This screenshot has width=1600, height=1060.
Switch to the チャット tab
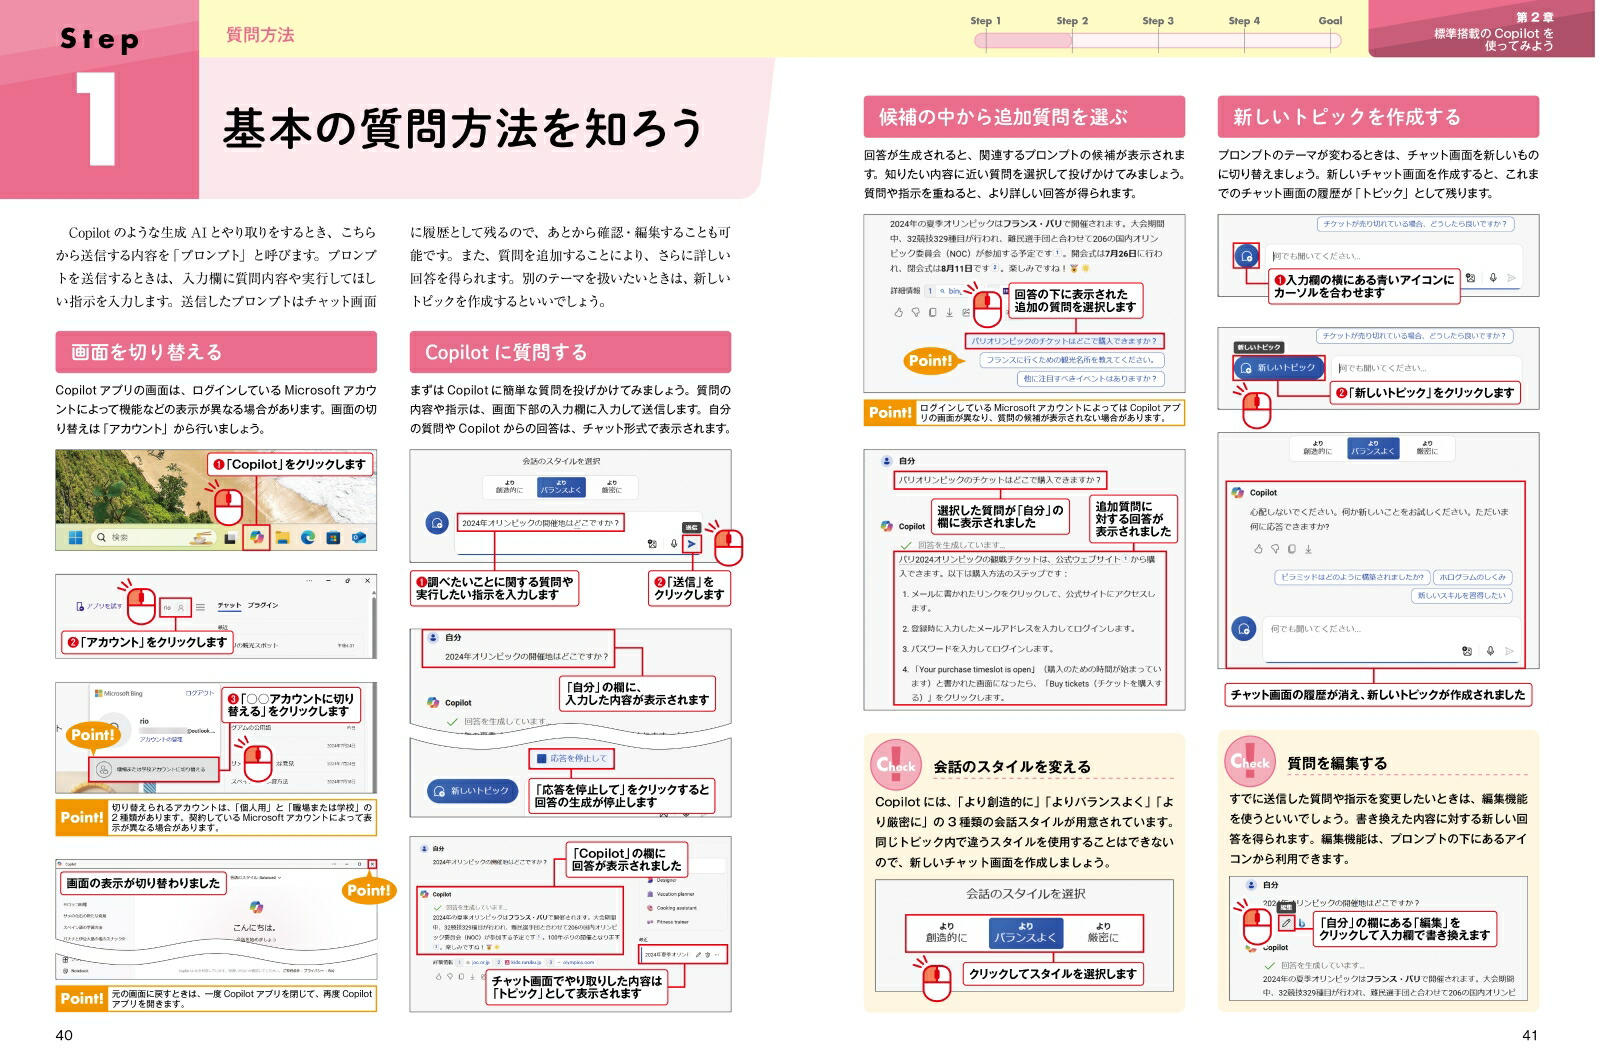[x=229, y=605]
